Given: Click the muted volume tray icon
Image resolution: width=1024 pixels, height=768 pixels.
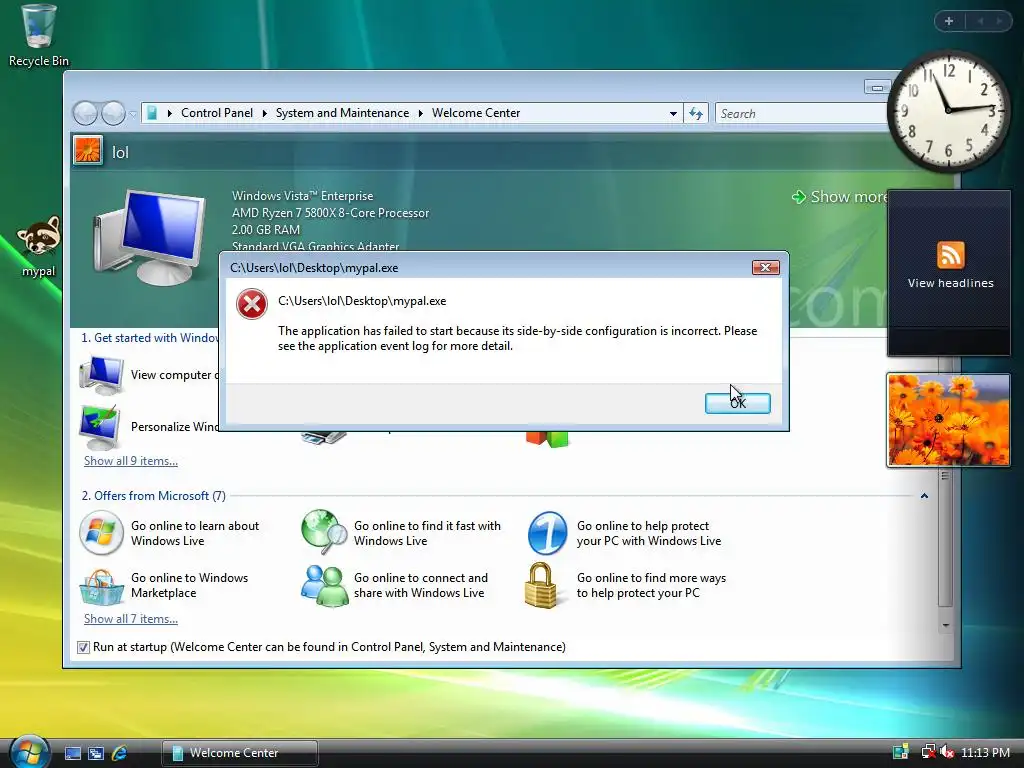Looking at the screenshot, I should pos(946,752).
